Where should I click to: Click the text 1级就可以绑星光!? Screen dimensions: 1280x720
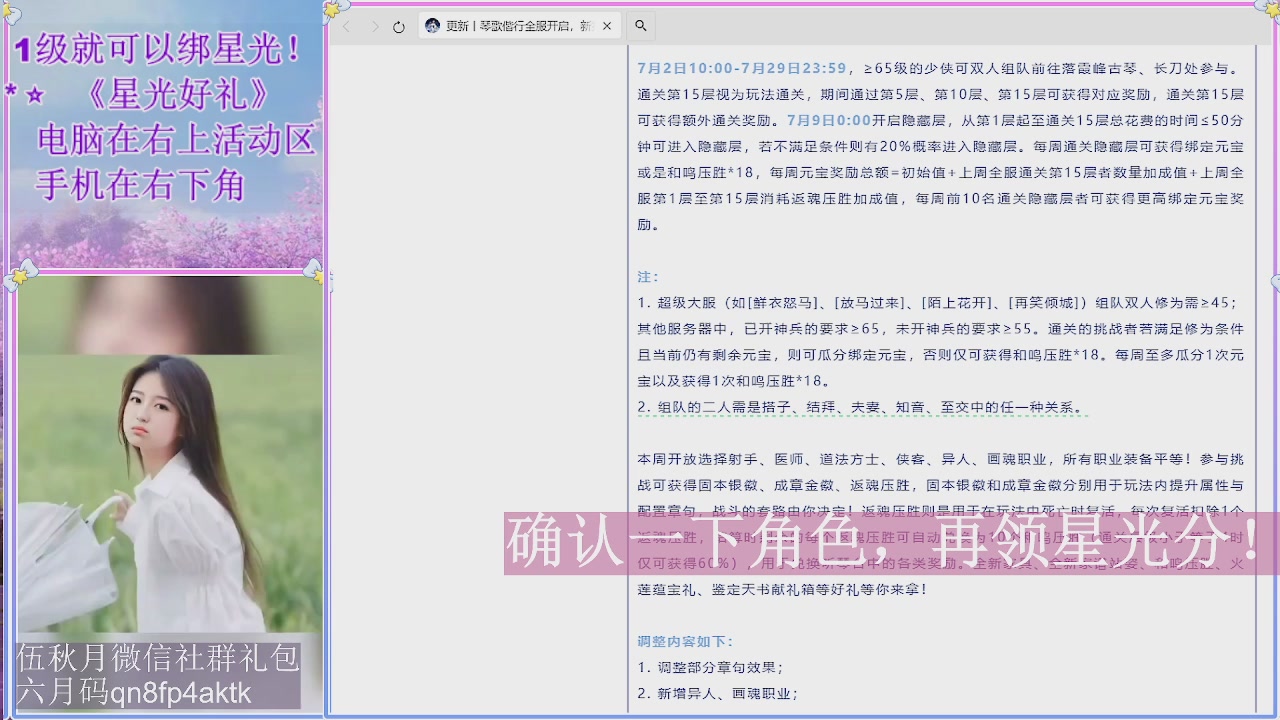click(x=158, y=48)
